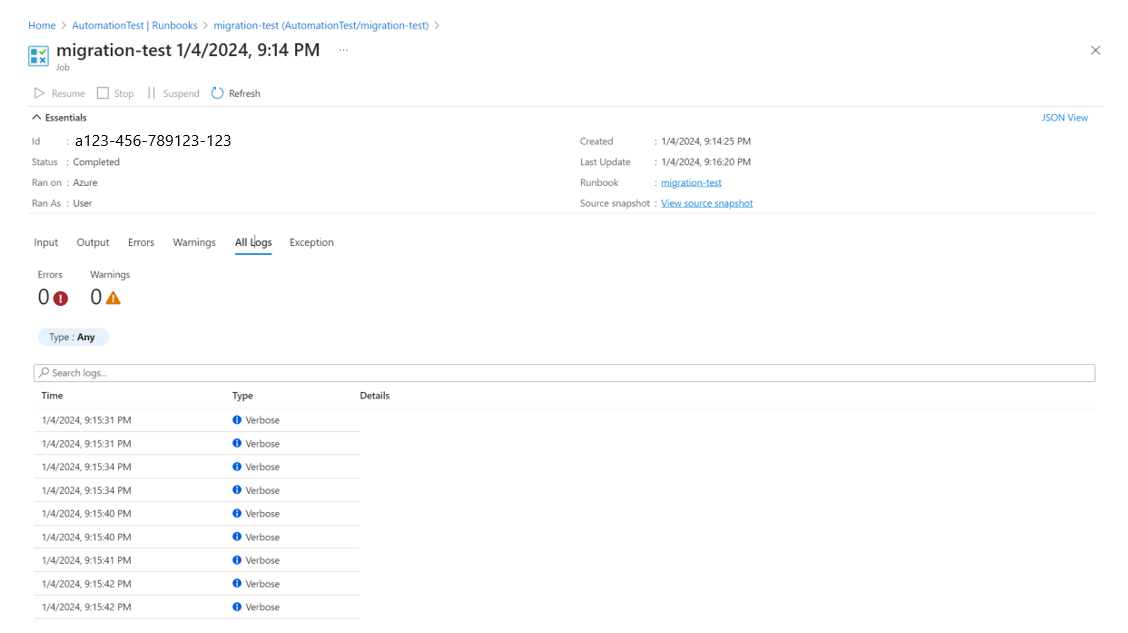Screen dimensions: 1128x633
Task: Select the All Logs tab
Action: 253,242
